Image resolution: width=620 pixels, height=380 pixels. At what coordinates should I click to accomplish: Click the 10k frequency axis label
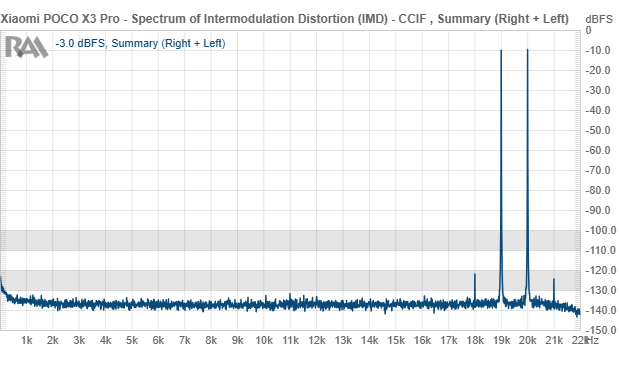264,340
